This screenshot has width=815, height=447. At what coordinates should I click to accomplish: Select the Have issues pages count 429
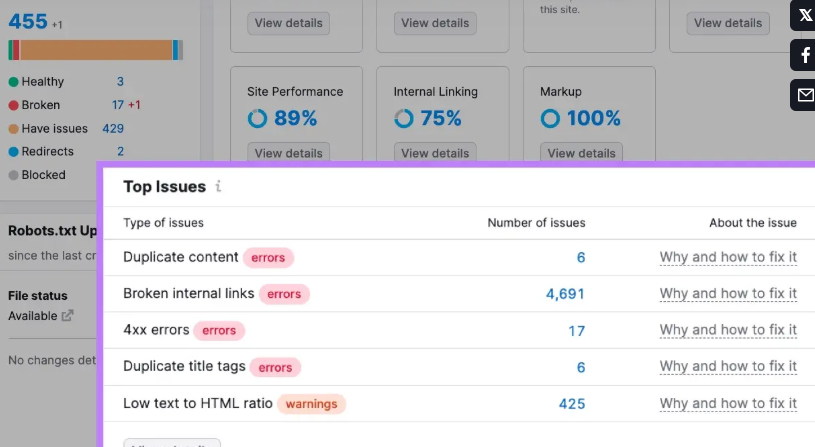[113, 129]
